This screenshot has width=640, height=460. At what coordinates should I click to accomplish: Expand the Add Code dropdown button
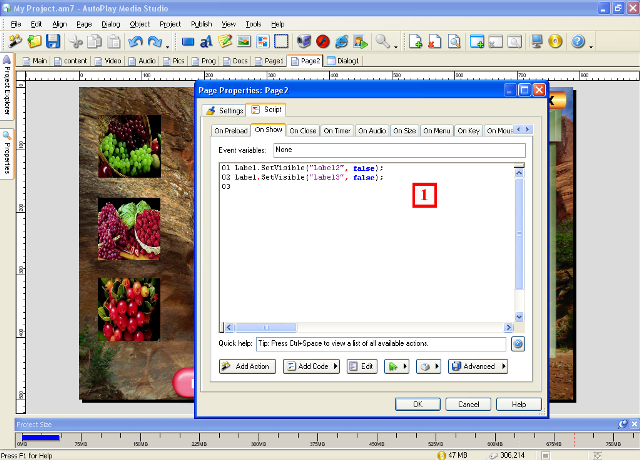pyautogui.click(x=311, y=367)
